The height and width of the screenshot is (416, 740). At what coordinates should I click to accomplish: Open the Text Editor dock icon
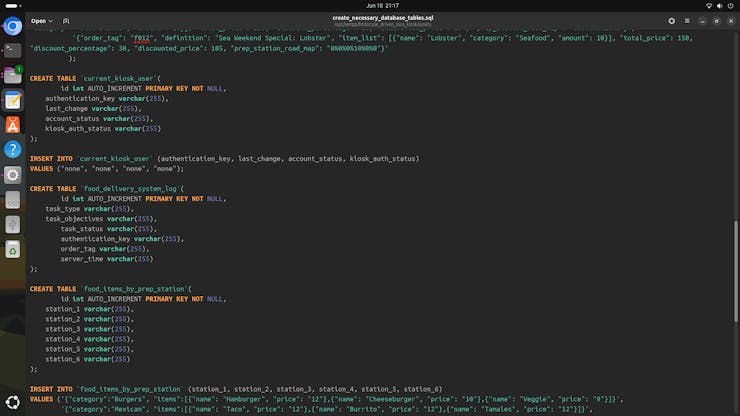[12, 100]
